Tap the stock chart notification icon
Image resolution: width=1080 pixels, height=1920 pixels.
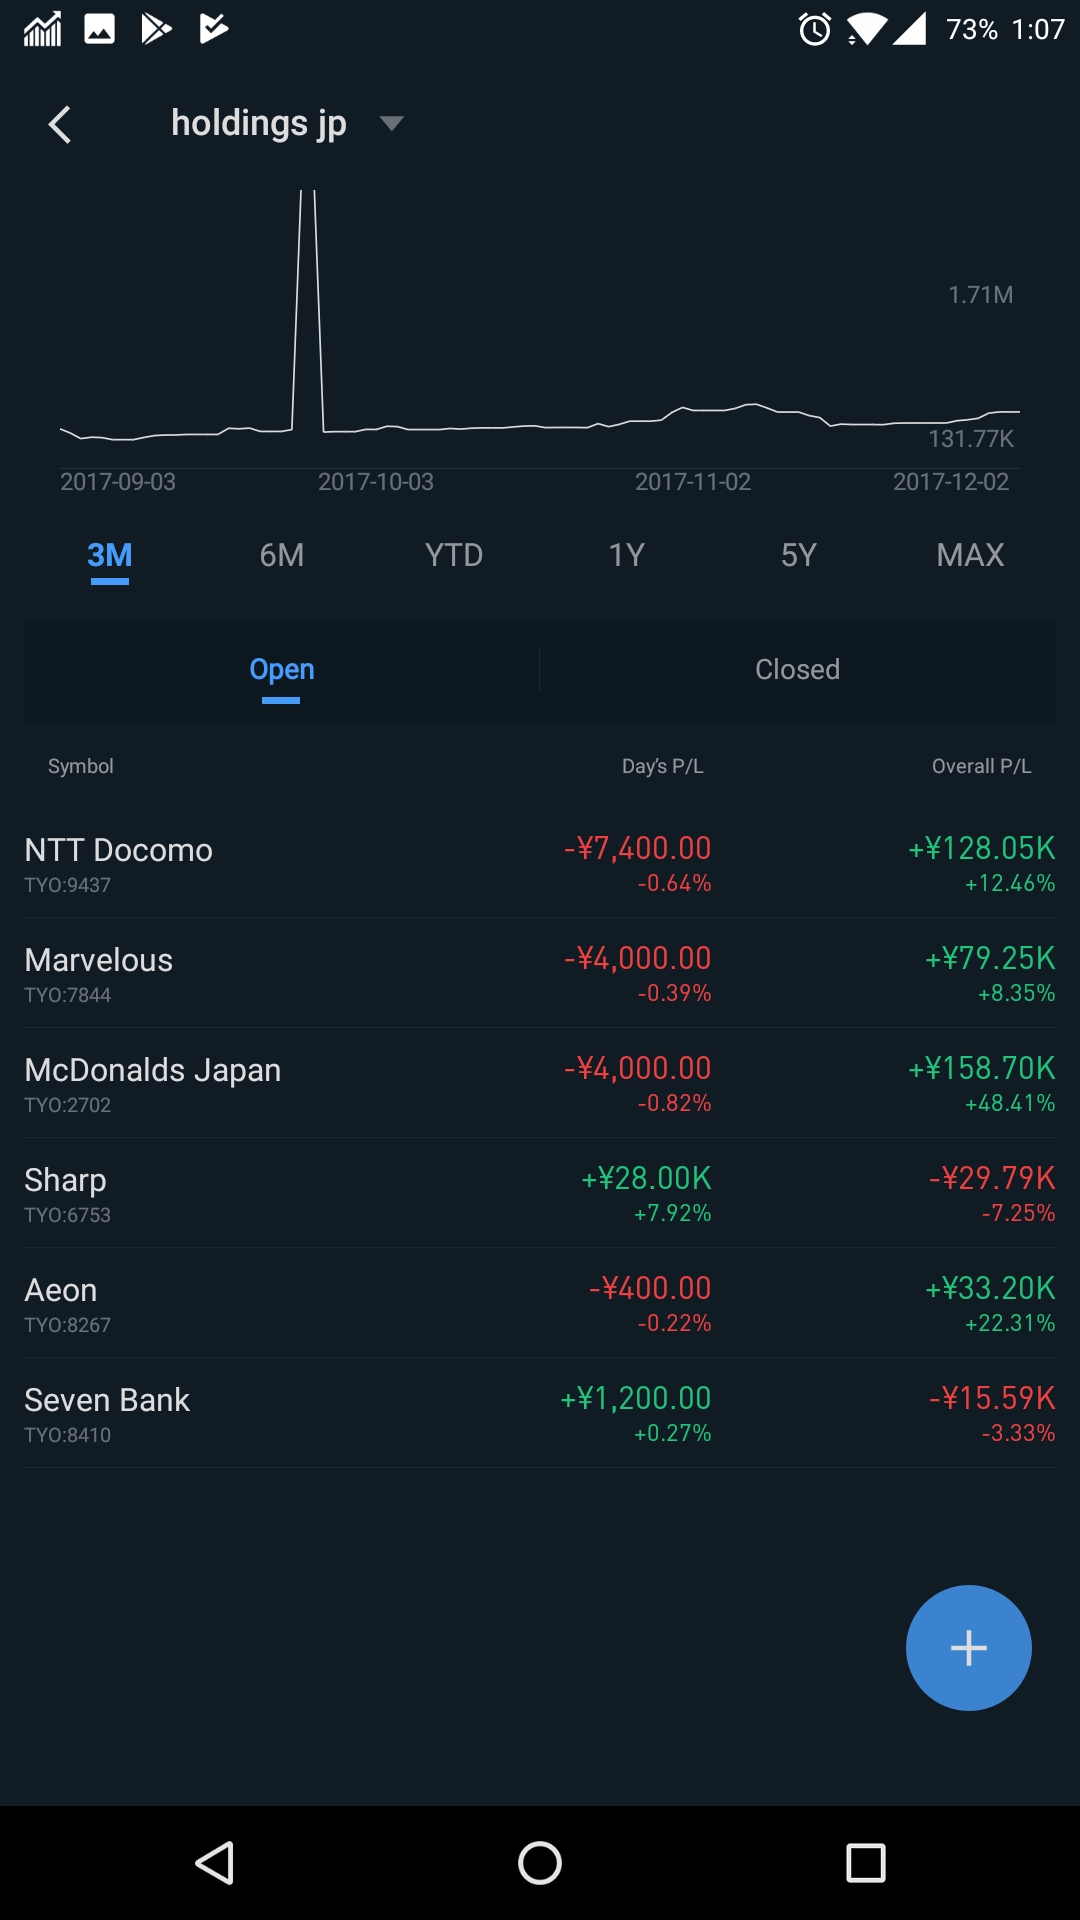click(x=42, y=29)
